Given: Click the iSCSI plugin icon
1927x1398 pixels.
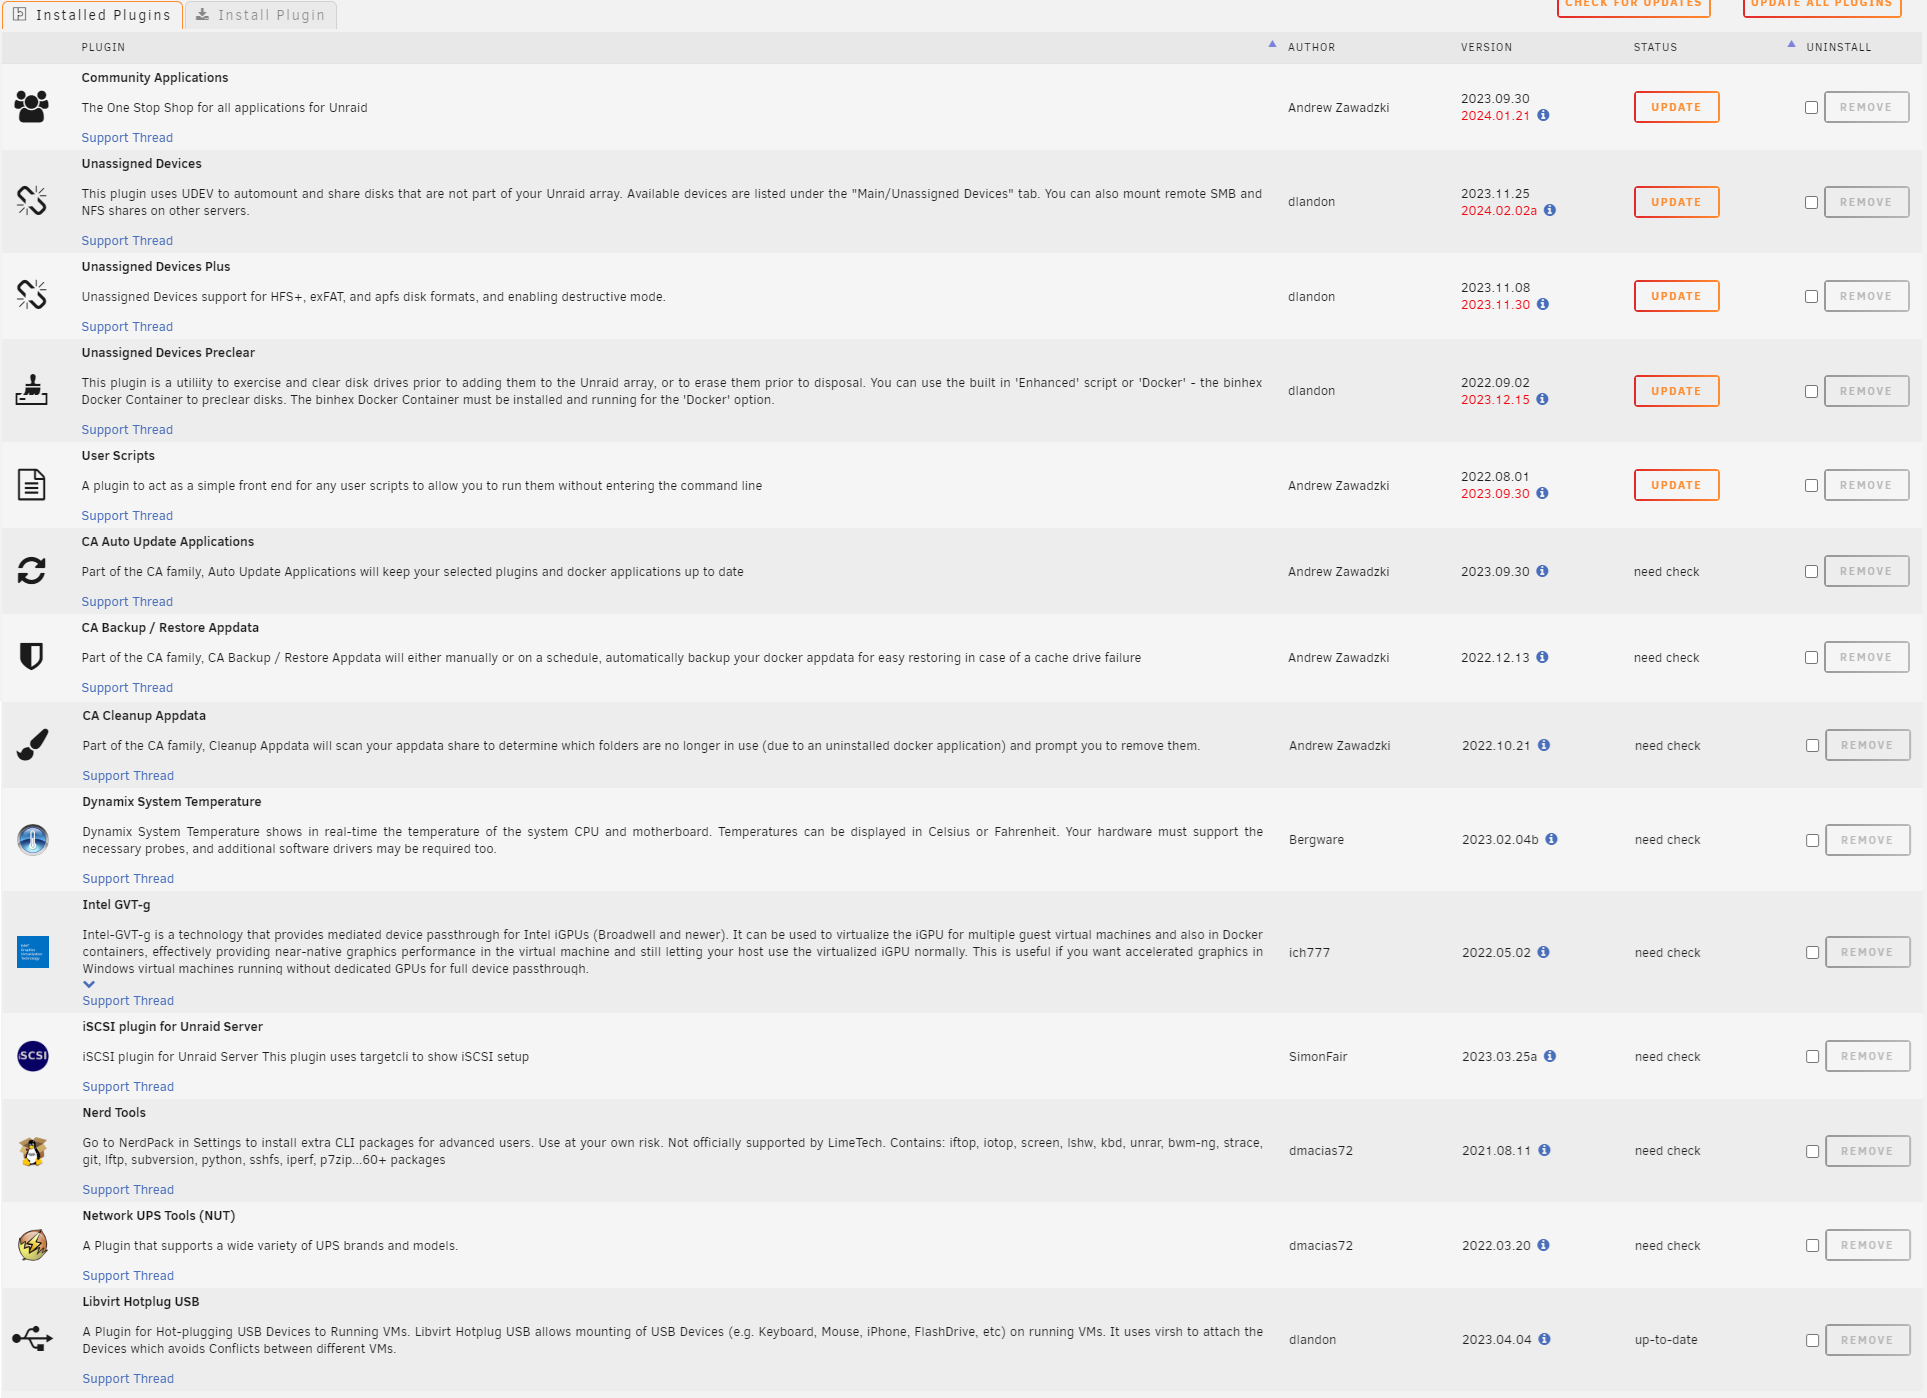Looking at the screenshot, I should click(32, 1055).
